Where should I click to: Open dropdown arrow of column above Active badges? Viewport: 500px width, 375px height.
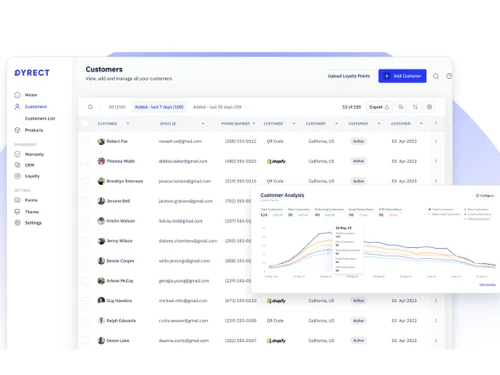(x=379, y=124)
